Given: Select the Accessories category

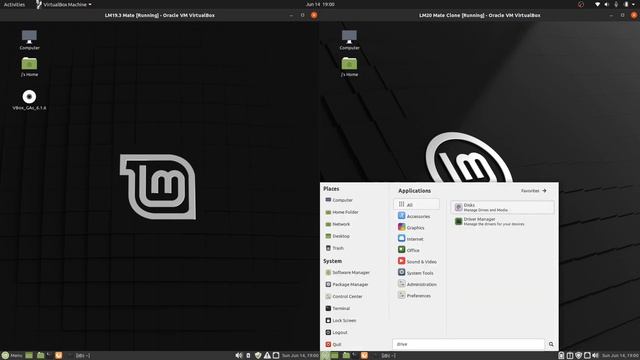Looking at the screenshot, I should tap(414, 216).
